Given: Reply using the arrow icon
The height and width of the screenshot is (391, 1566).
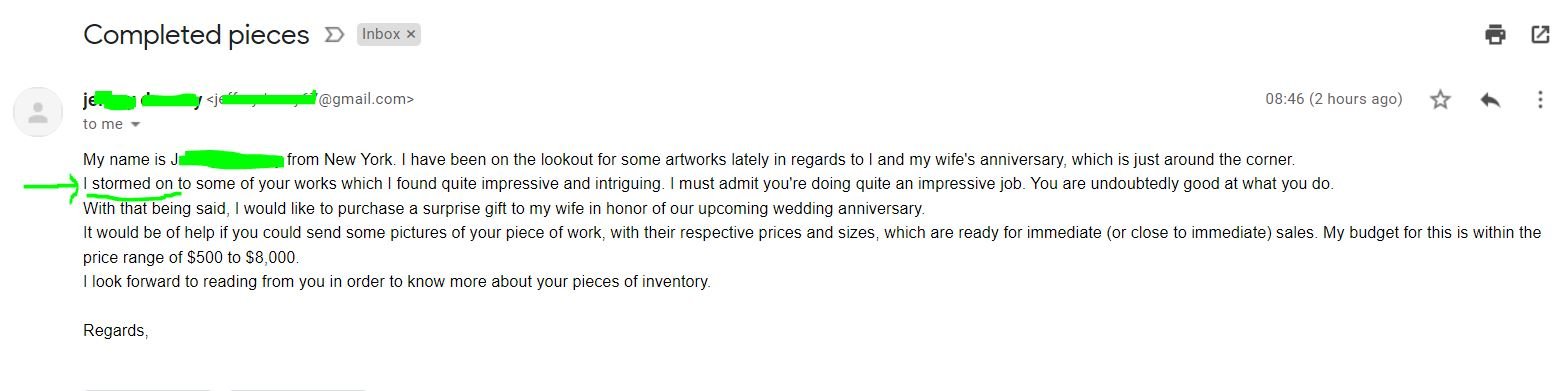Looking at the screenshot, I should coord(1490,99).
